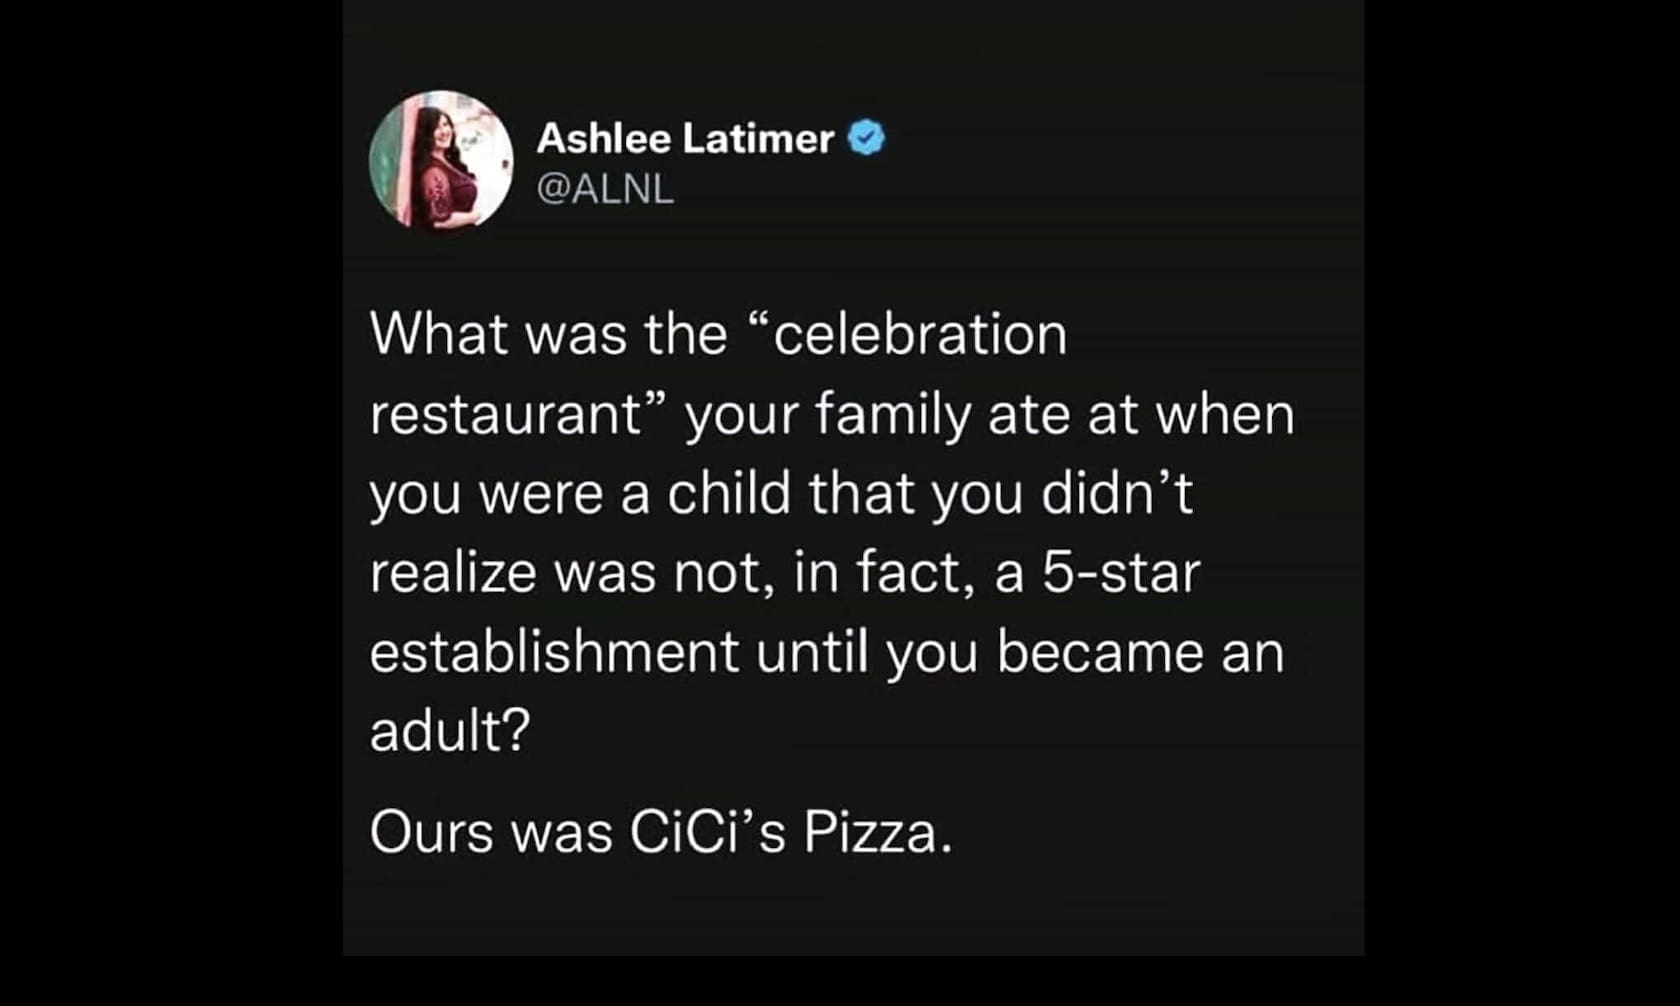Click the "What was the" opening words

click(548, 334)
